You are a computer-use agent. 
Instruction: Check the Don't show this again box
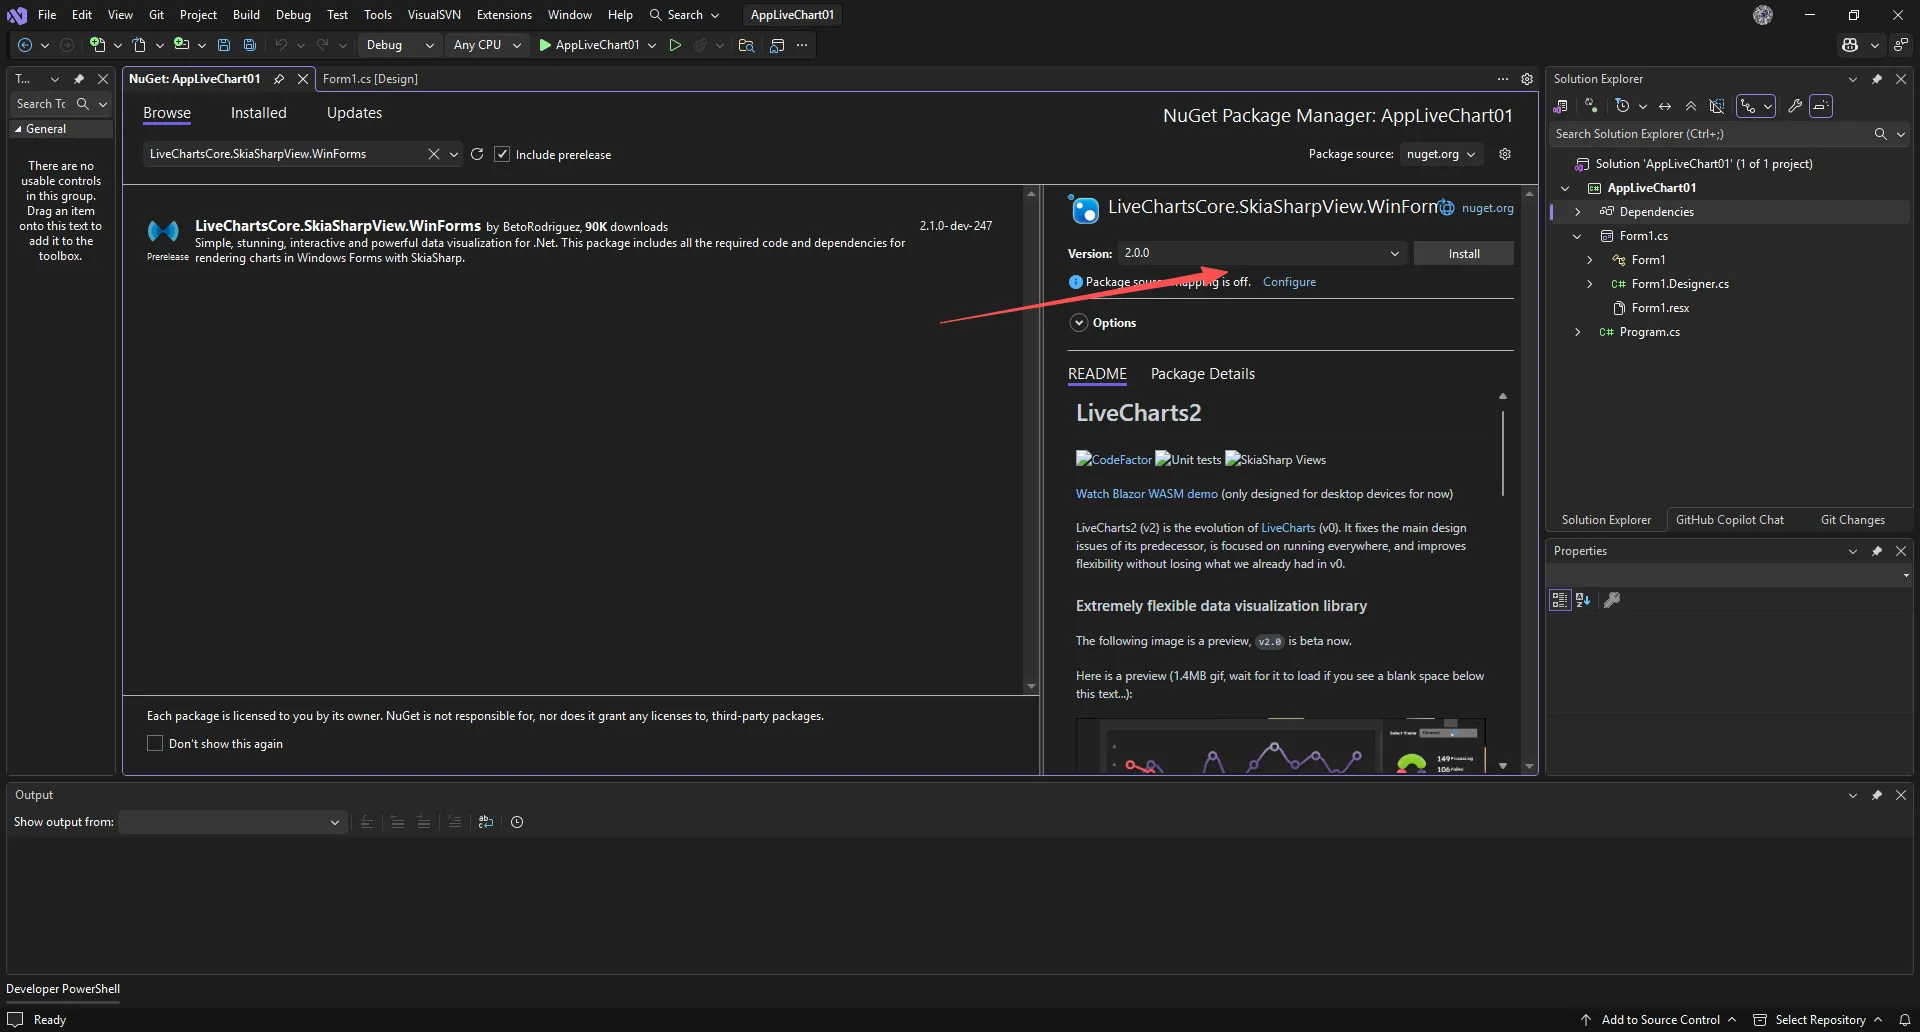[155, 743]
